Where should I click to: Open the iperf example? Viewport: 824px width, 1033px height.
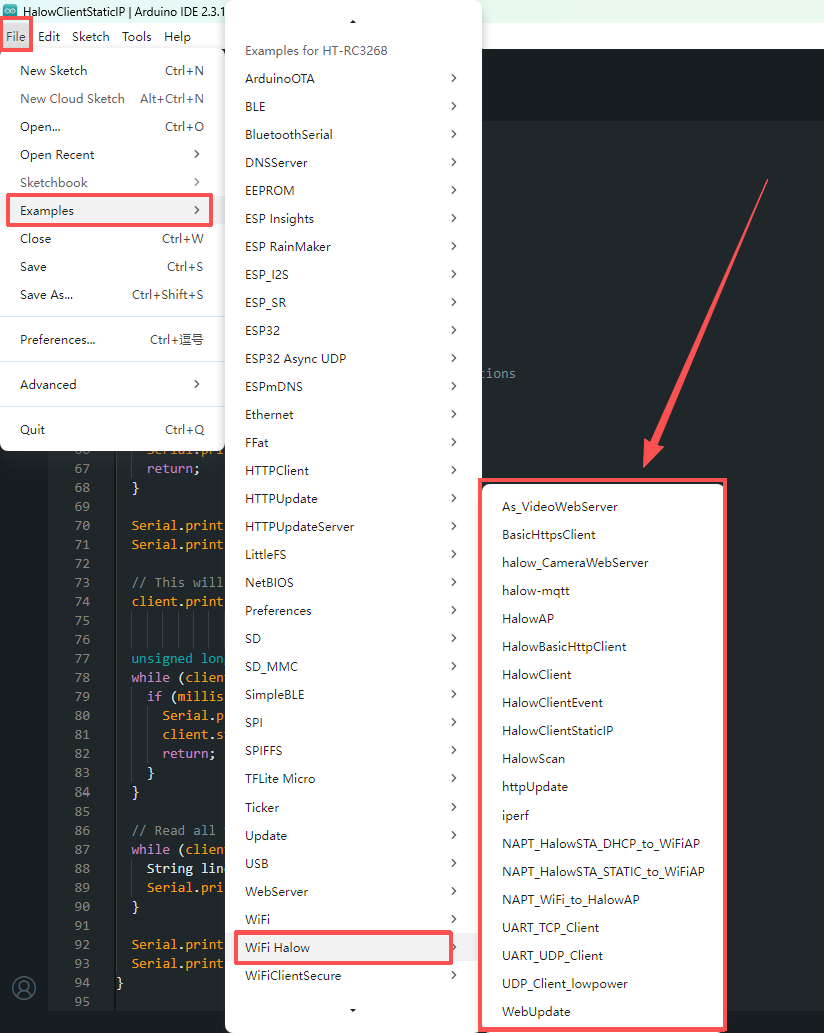pyautogui.click(x=603, y=816)
